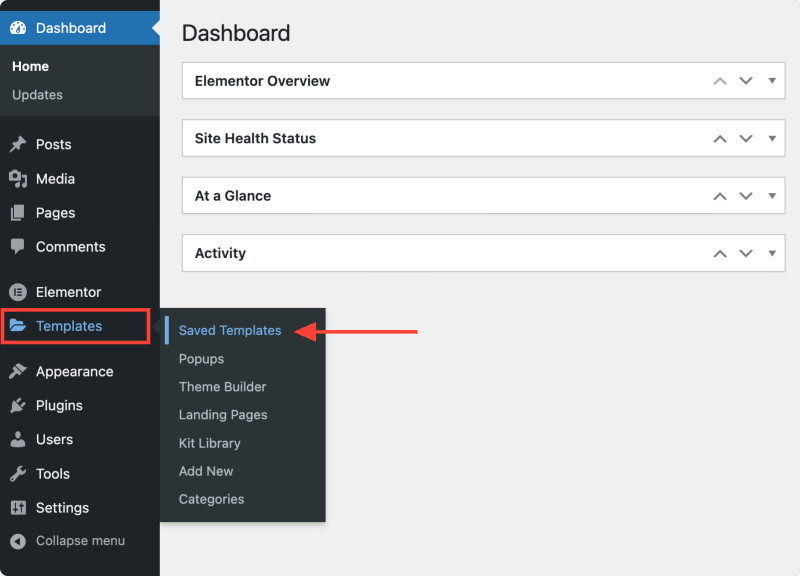This screenshot has width=800, height=576.
Task: Select the Comments speech bubble icon
Action: (18, 246)
